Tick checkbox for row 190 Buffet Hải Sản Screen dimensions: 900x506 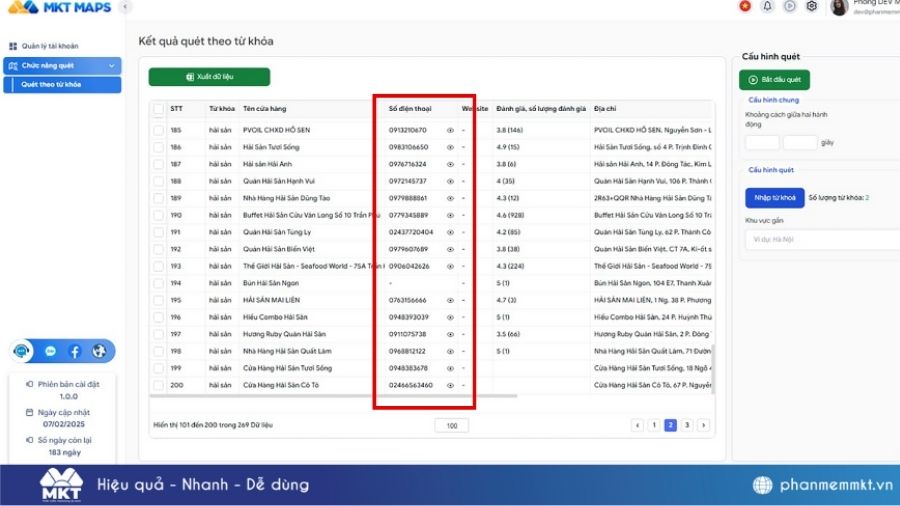pos(158,215)
